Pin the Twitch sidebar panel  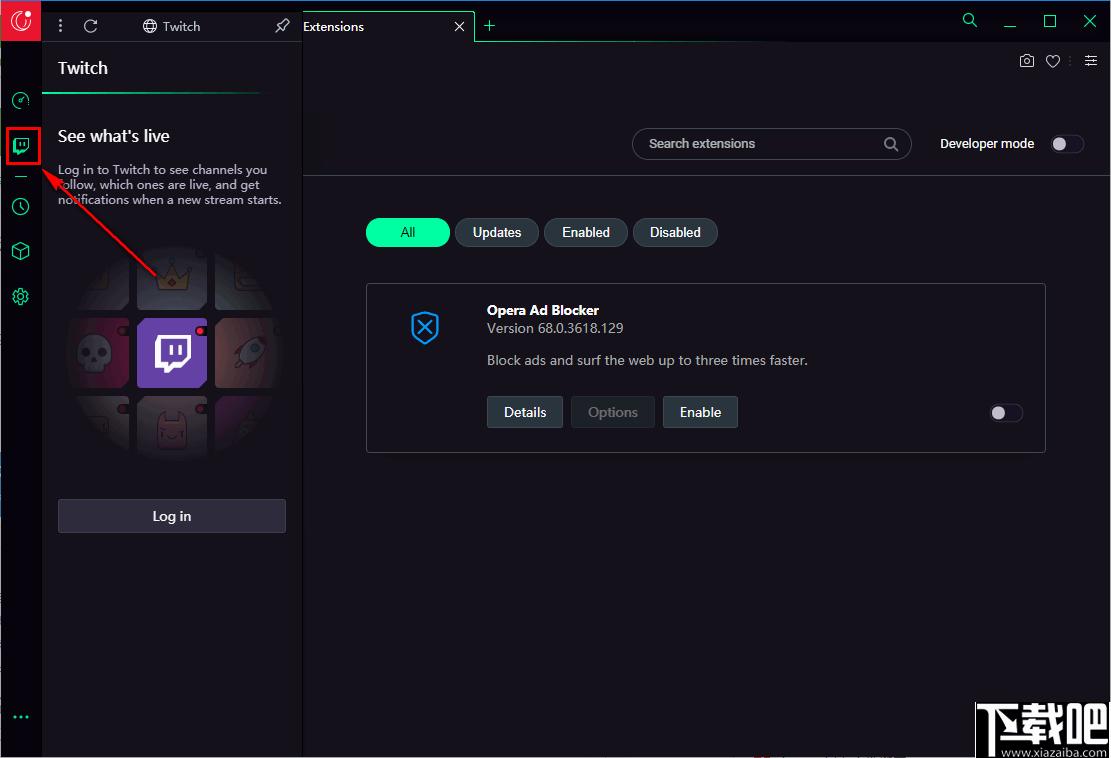coord(282,26)
